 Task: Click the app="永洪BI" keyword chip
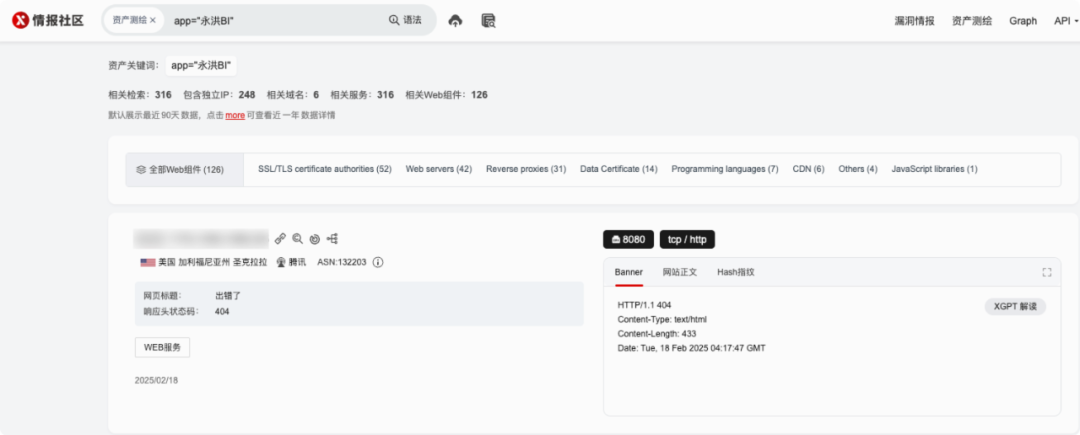pos(201,66)
